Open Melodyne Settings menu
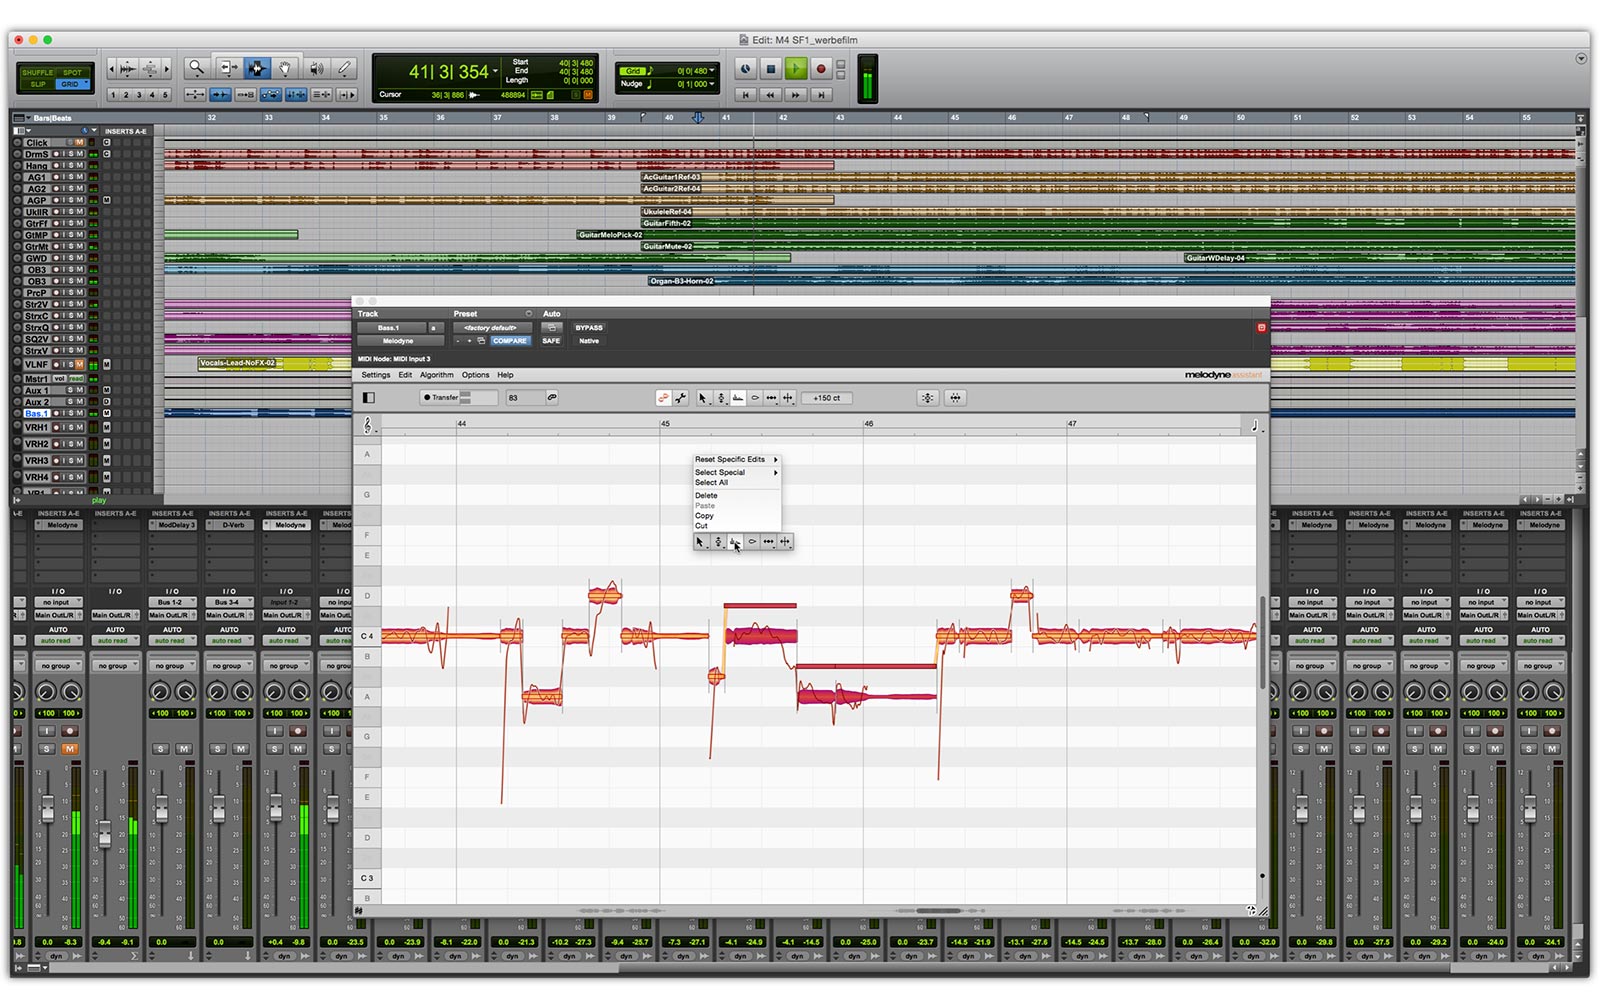This screenshot has height=1007, width=1600. pyautogui.click(x=376, y=375)
